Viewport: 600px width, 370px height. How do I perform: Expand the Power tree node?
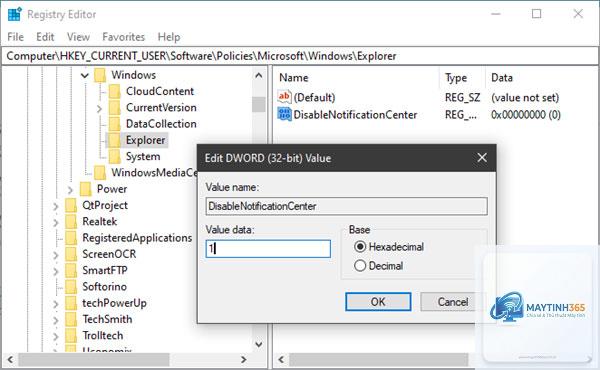[70, 190]
